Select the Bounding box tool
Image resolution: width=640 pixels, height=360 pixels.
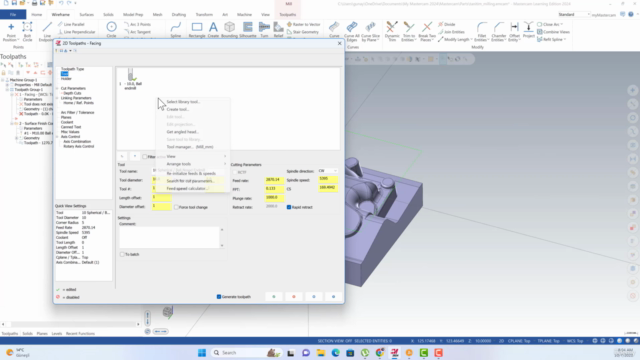(229, 30)
